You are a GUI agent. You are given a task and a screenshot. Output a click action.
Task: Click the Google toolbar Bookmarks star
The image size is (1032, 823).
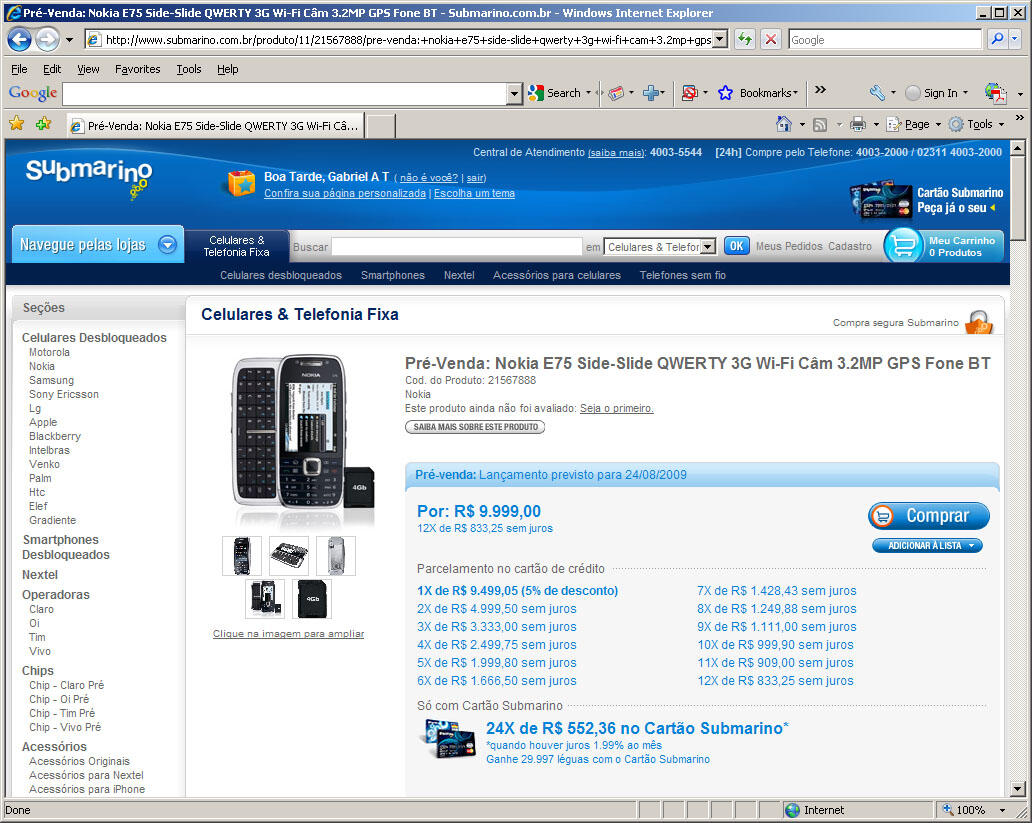coord(726,93)
